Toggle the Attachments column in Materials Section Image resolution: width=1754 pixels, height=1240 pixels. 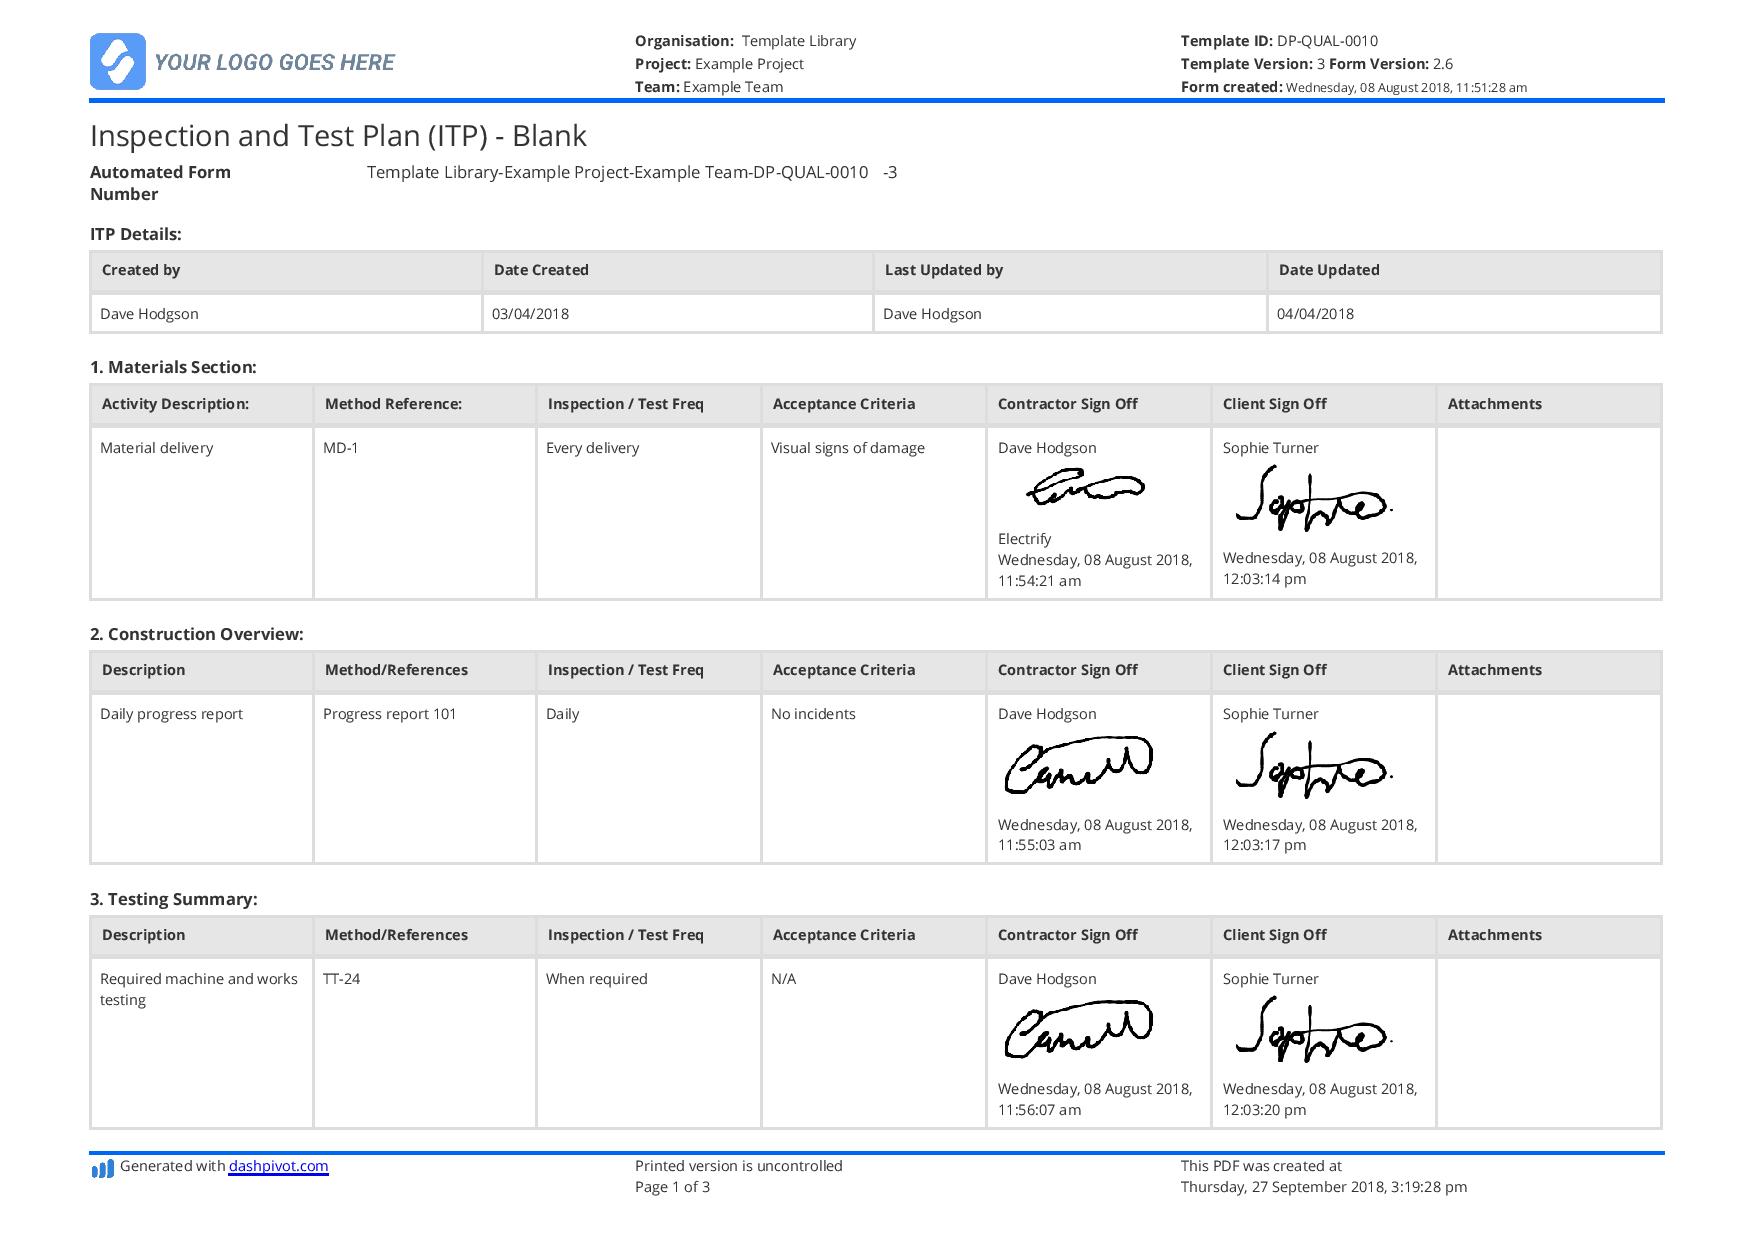coord(1495,404)
